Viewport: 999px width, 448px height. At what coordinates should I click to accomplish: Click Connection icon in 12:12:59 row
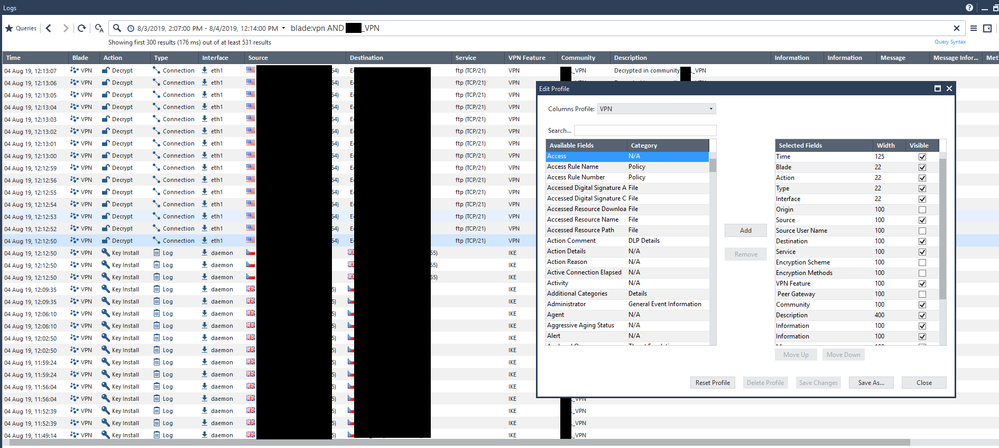(x=157, y=168)
